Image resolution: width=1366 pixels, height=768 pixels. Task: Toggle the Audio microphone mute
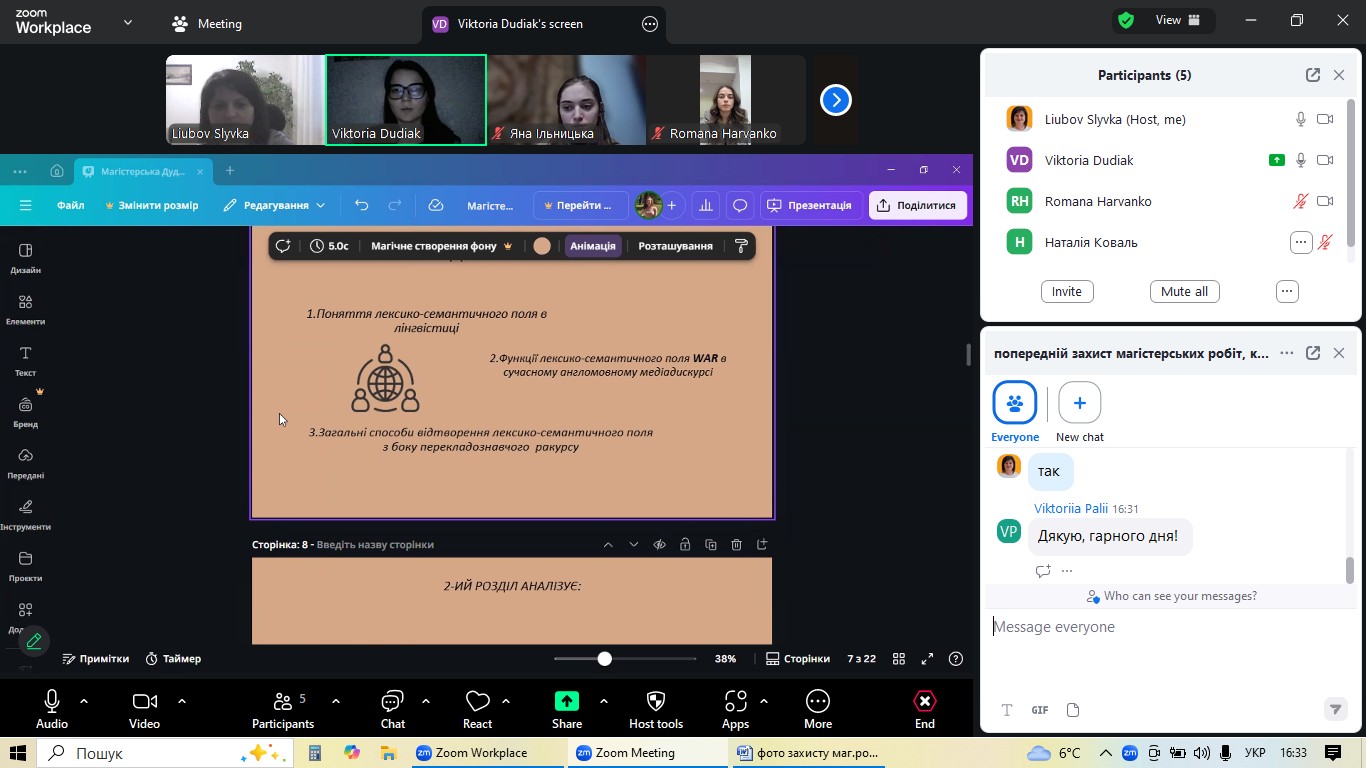click(x=52, y=702)
